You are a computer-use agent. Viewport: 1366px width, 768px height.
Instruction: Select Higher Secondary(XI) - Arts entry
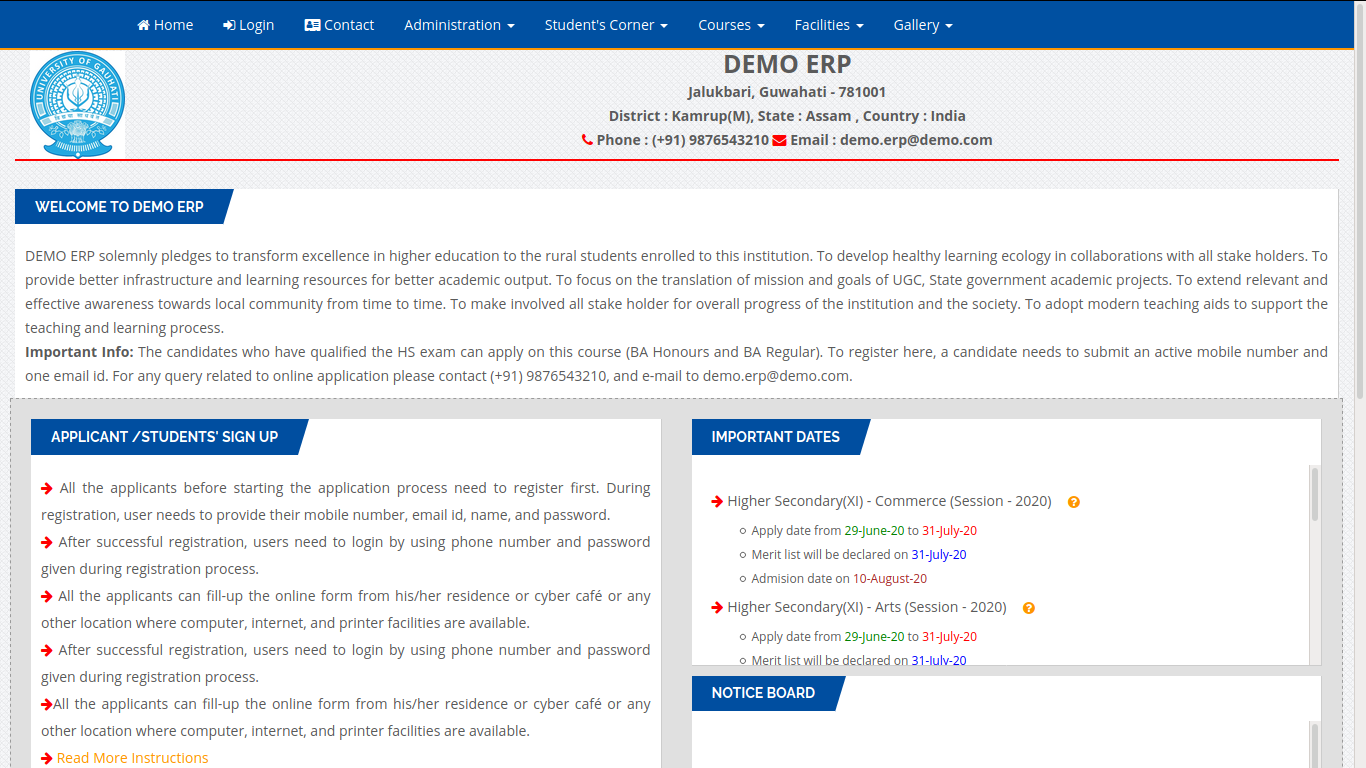(866, 607)
